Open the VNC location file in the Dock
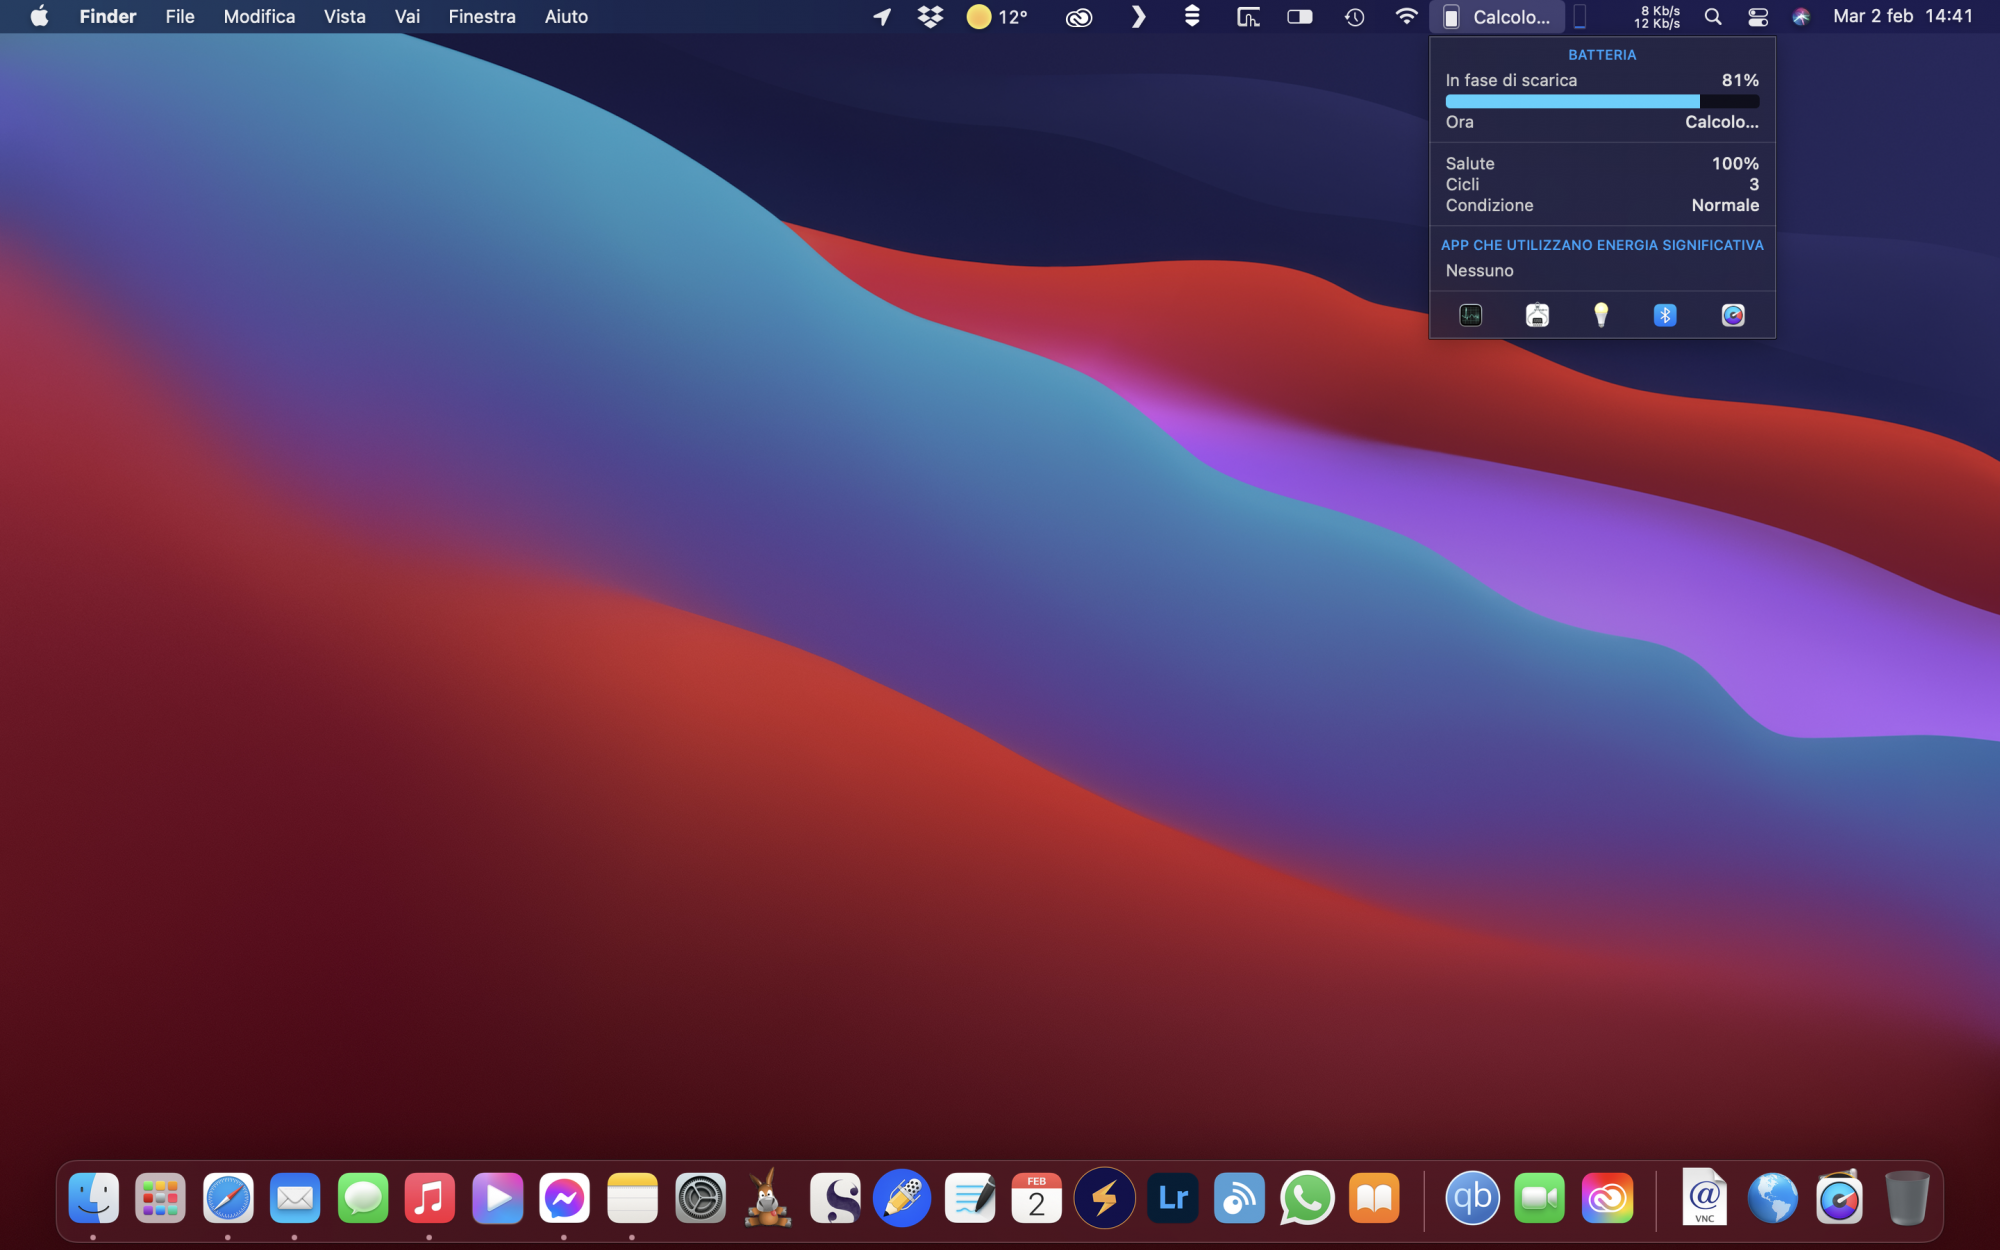2000x1250 pixels. tap(1704, 1197)
